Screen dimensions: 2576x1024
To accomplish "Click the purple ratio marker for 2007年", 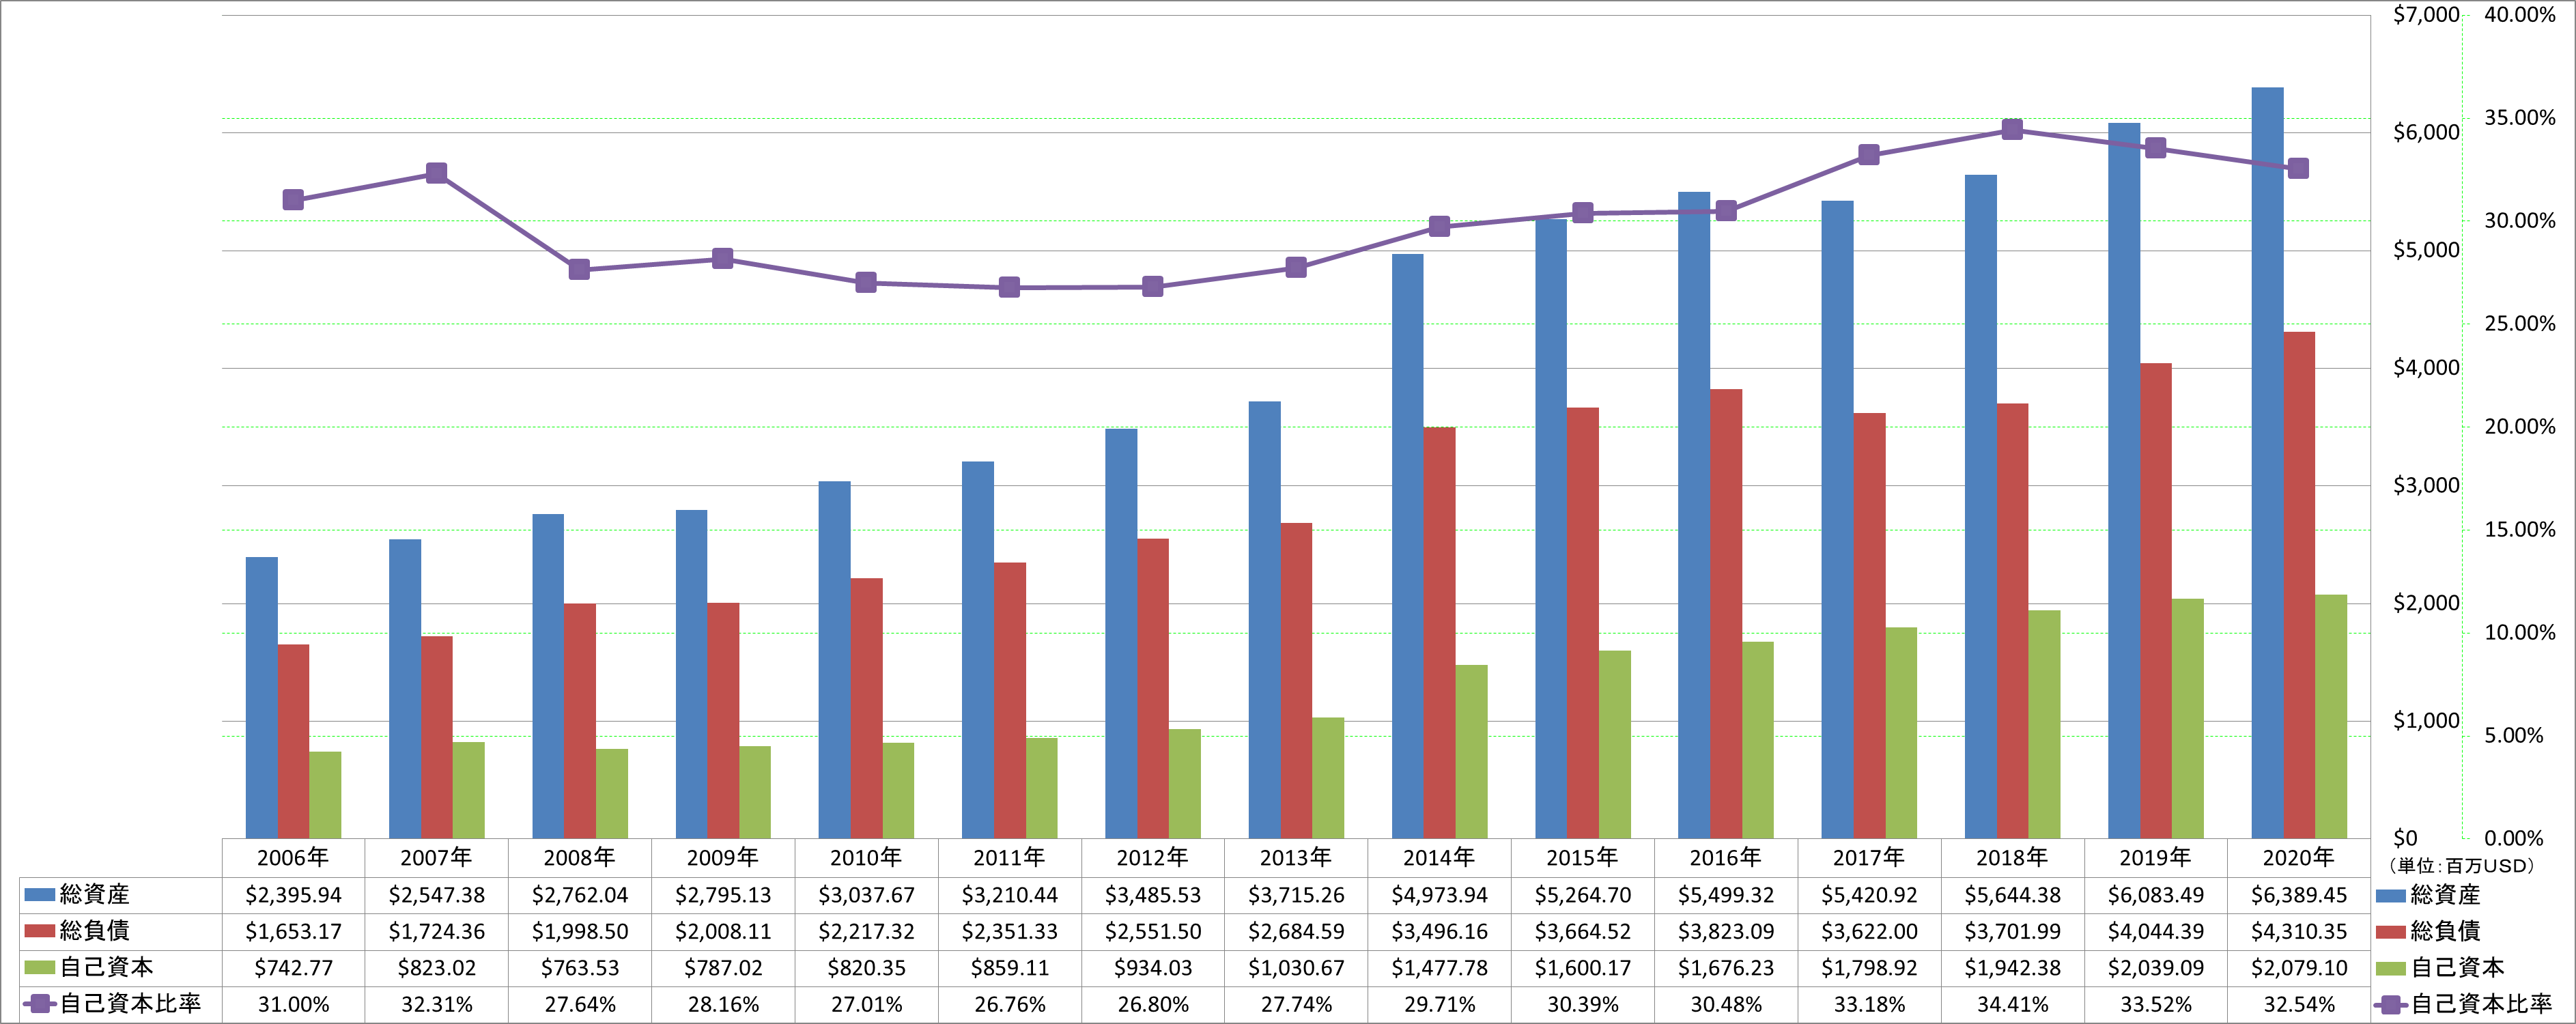I will [437, 173].
